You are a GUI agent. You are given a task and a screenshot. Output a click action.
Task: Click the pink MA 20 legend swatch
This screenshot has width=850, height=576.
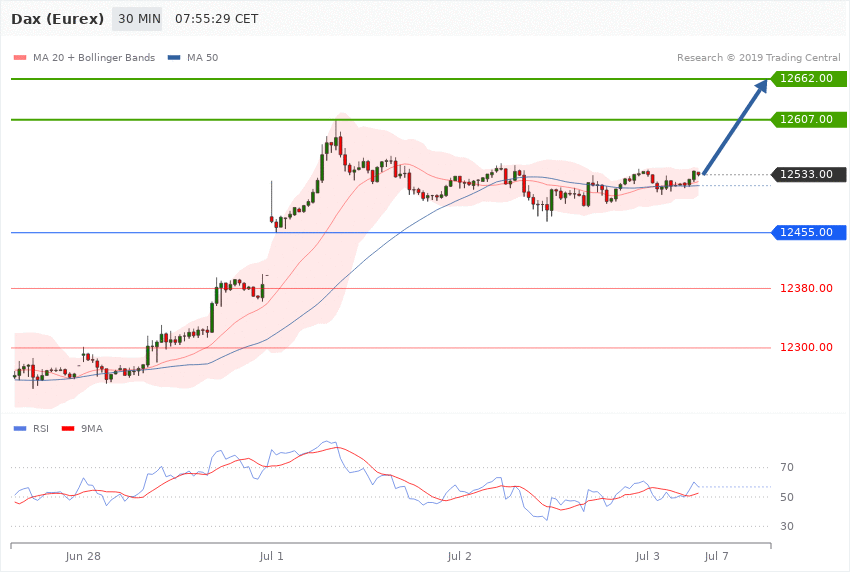(20, 57)
